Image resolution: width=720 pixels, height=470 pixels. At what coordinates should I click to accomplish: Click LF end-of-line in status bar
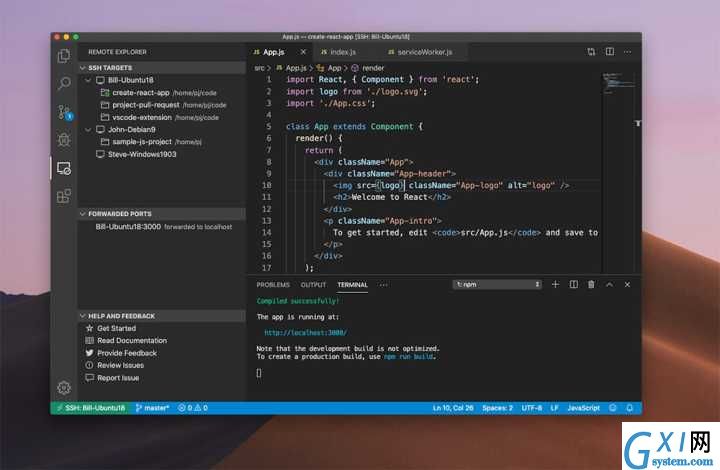[x=555, y=408]
